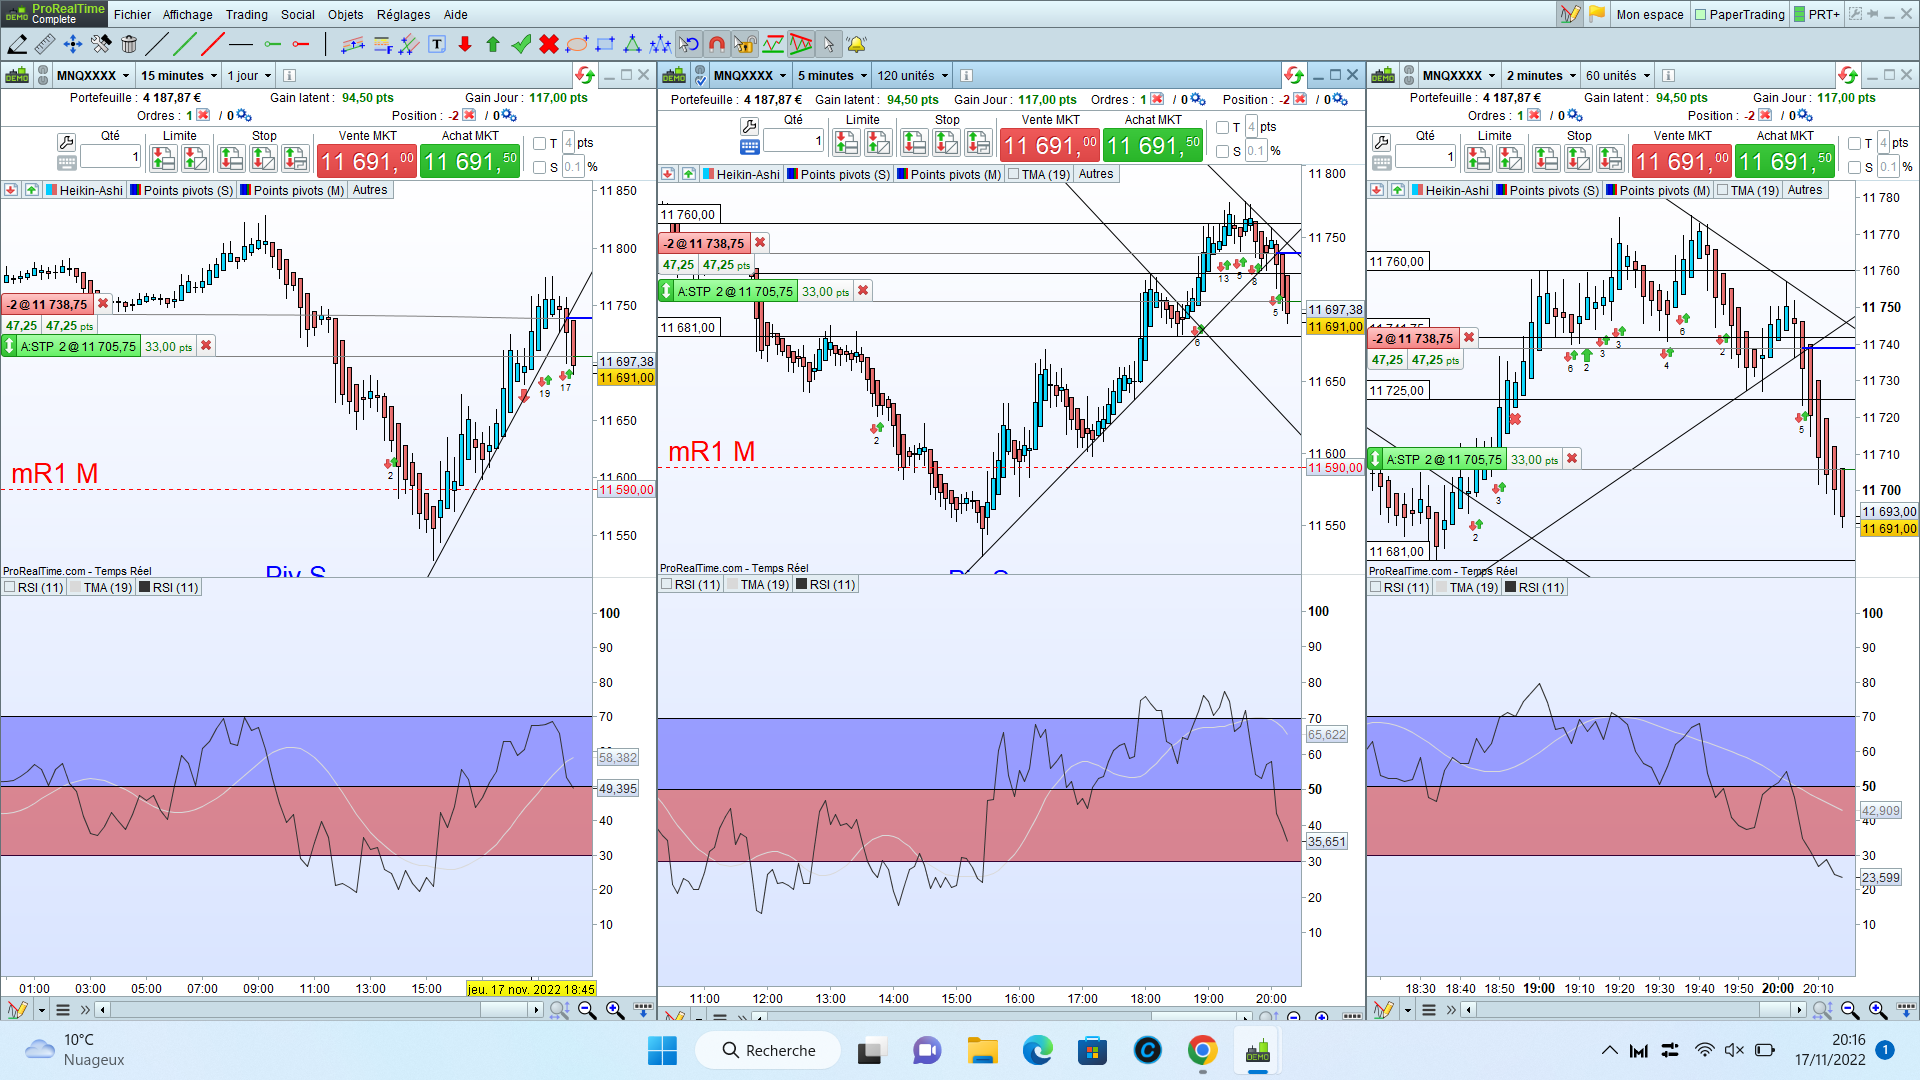Open the Trading menu
1920x1080 pixels.
click(x=246, y=14)
